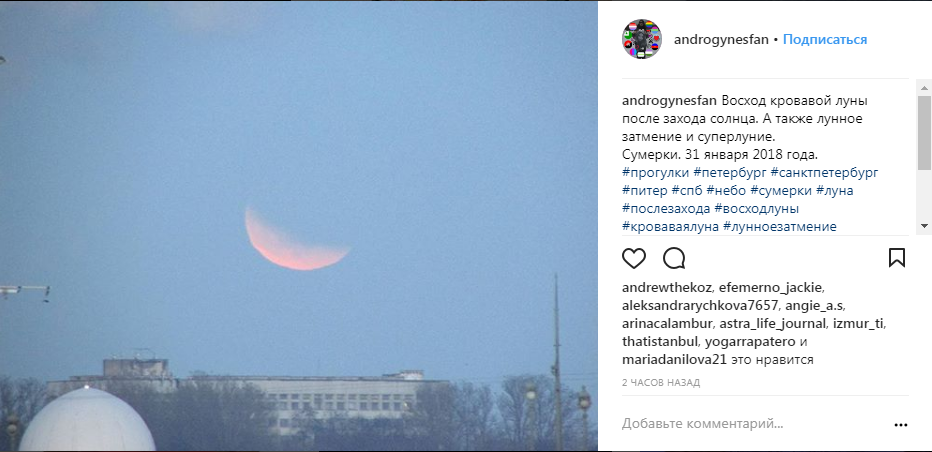Open hashtag #санктпетербург
This screenshot has height=452, width=932.
824,172
